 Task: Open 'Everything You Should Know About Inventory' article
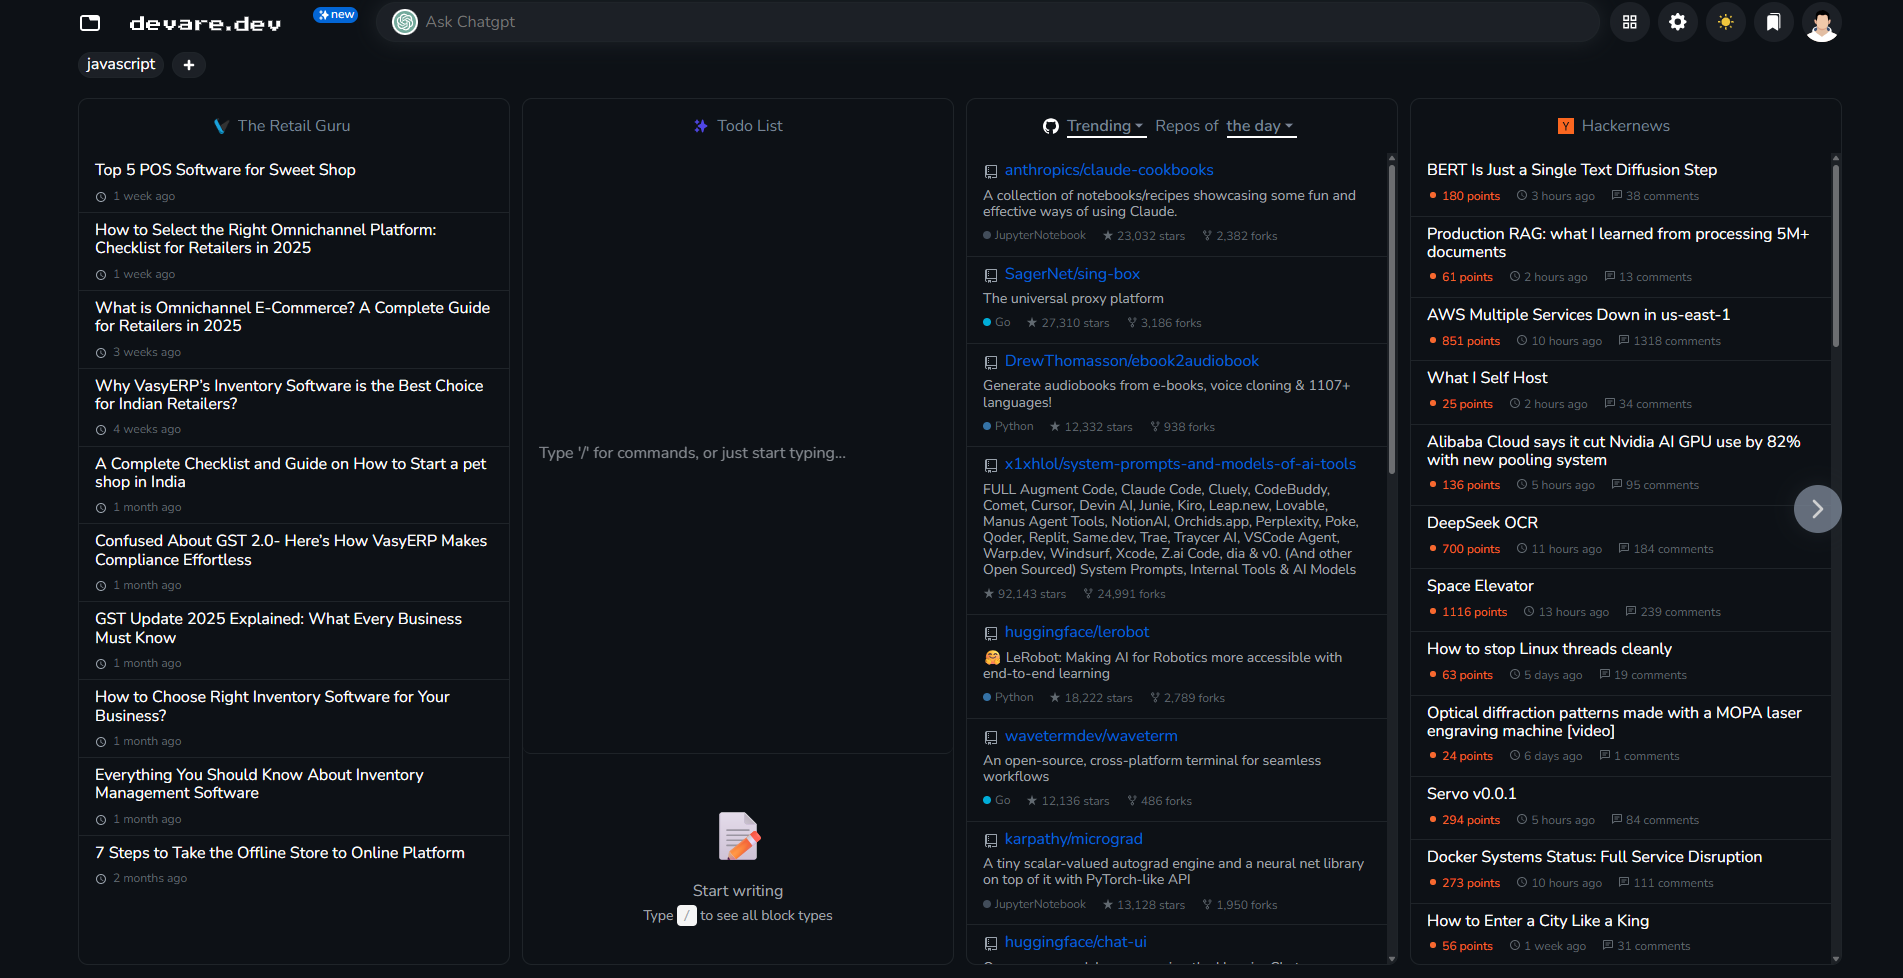tap(259, 784)
